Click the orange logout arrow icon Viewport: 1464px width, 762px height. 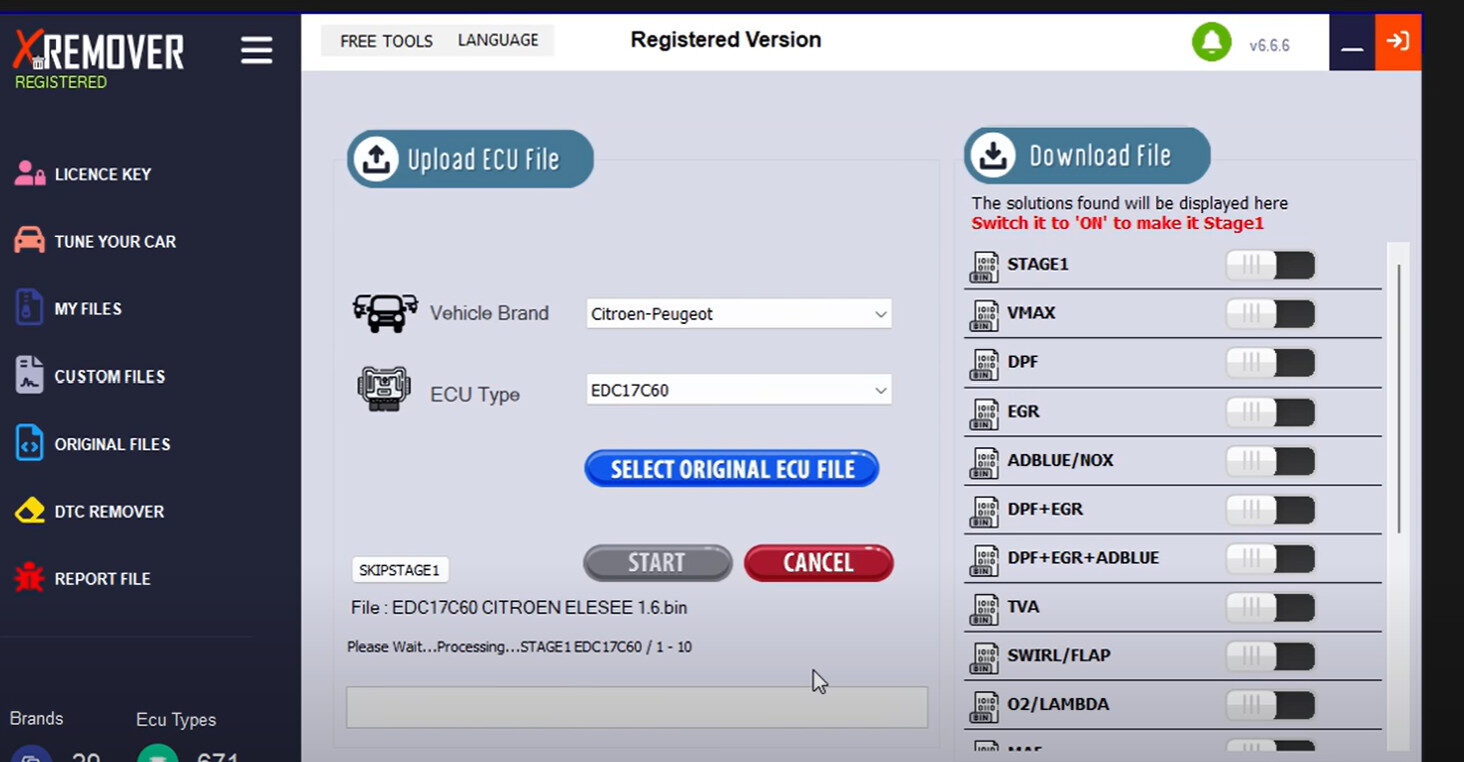click(x=1398, y=42)
